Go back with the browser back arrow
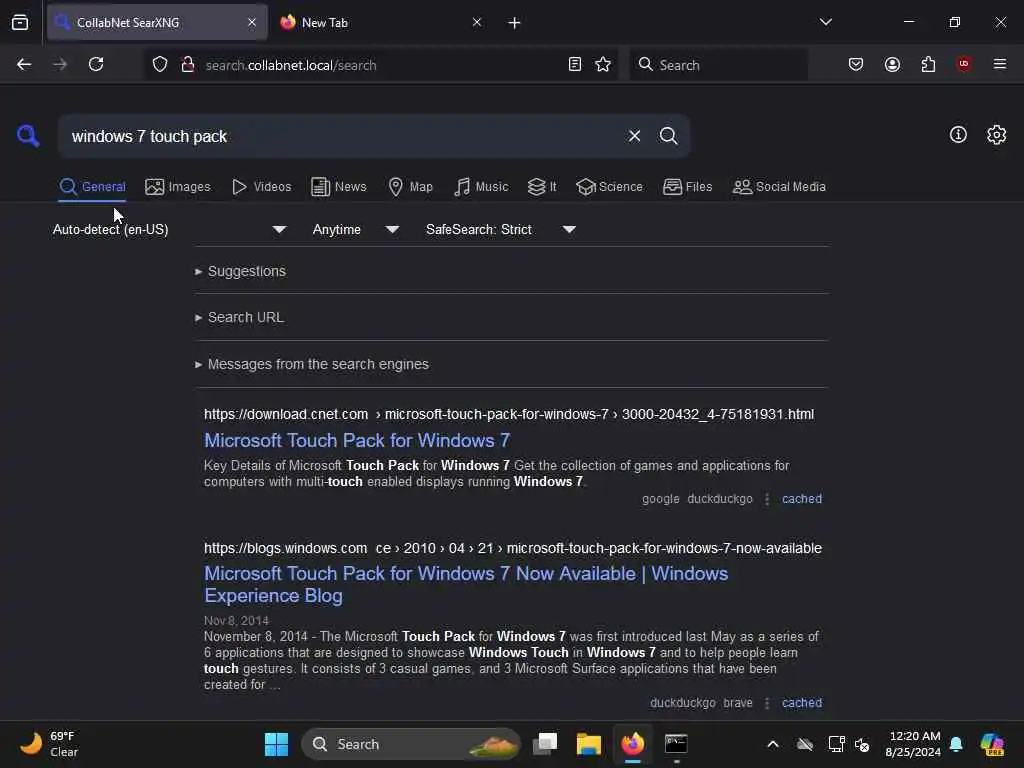1024x768 pixels. point(24,65)
